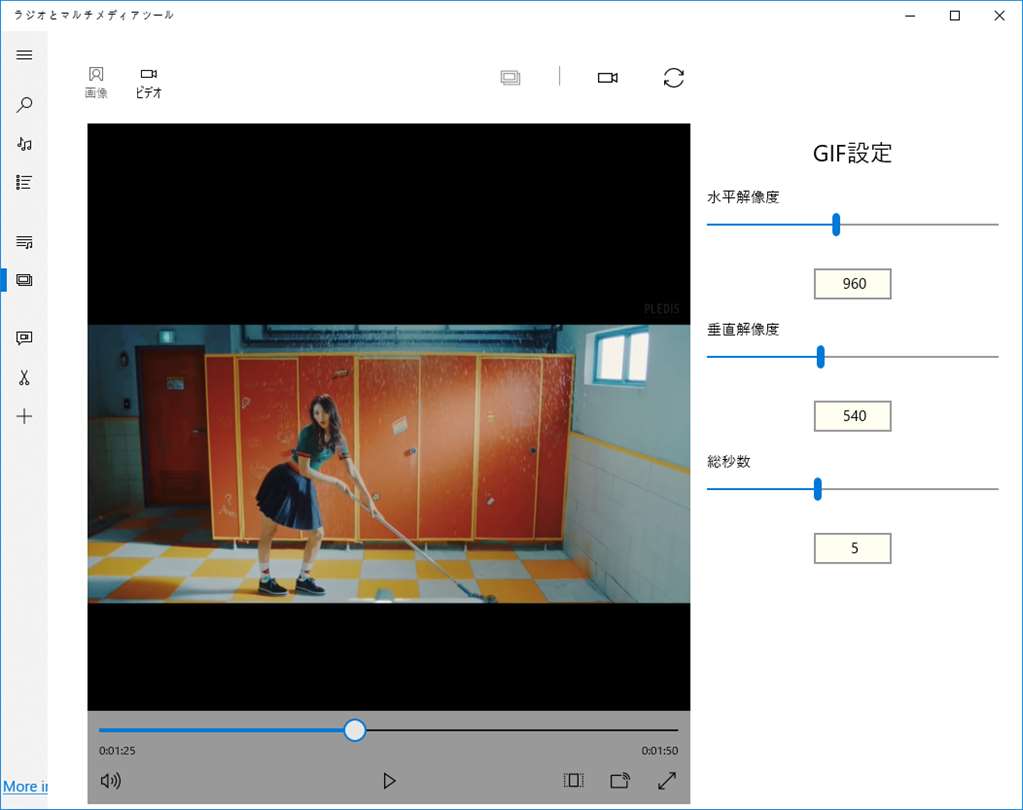Maximize the application window

click(x=954, y=16)
